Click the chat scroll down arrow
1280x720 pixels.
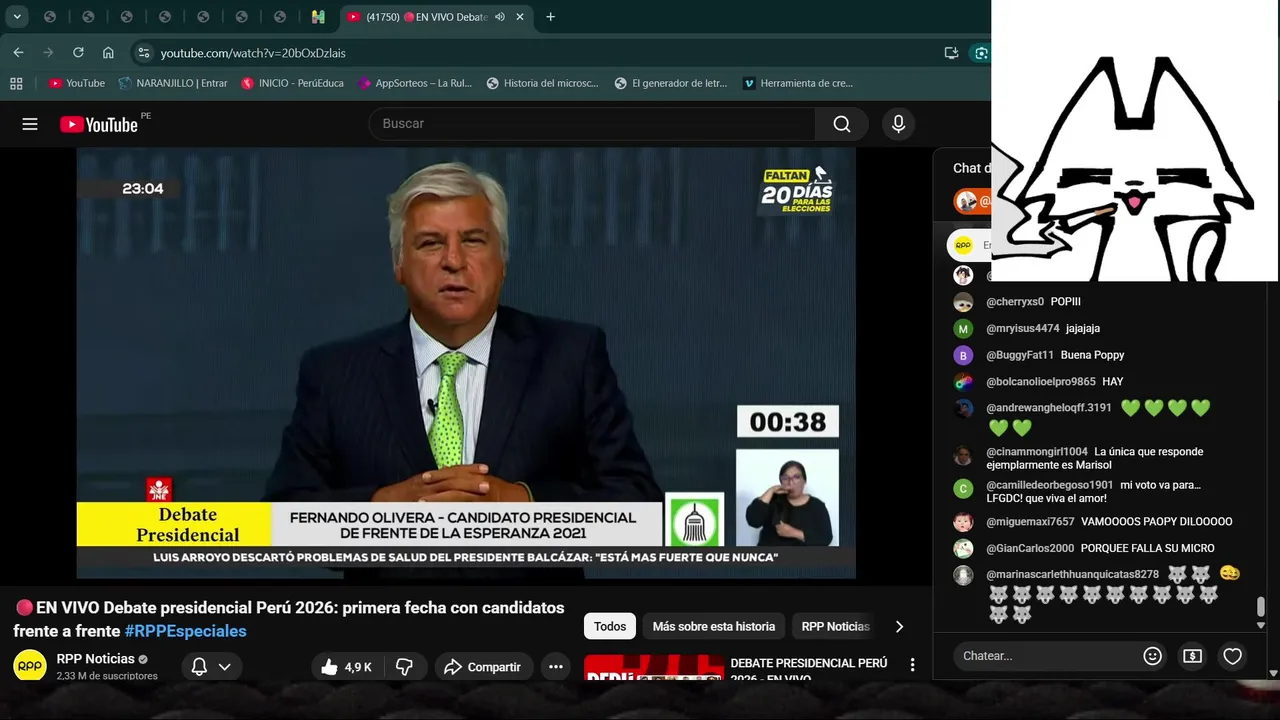pyautogui.click(x=1260, y=625)
